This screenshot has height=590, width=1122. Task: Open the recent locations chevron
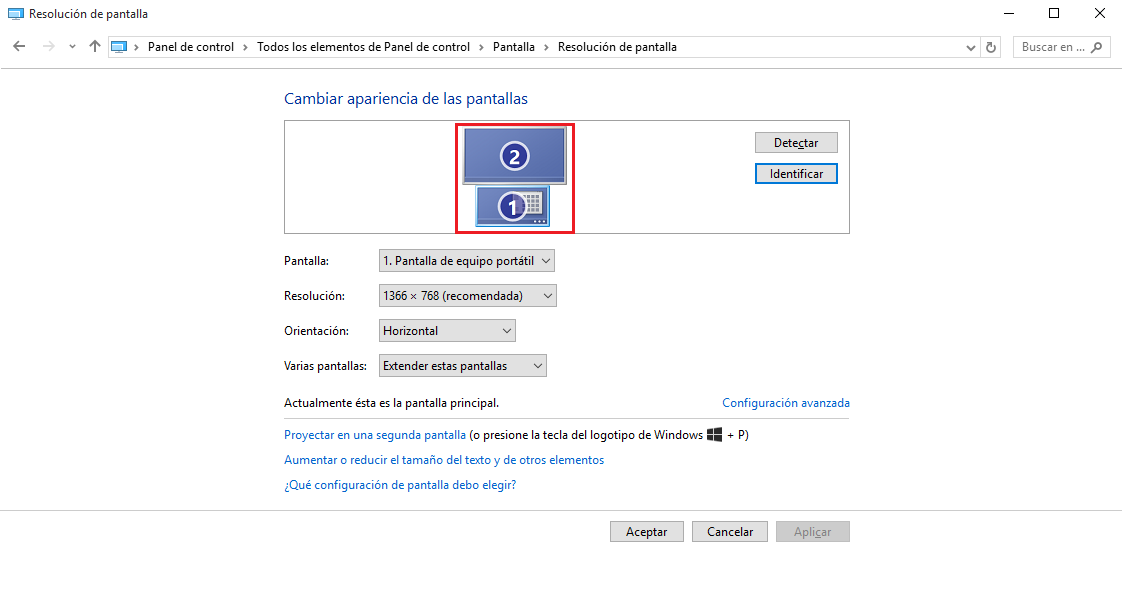72,47
